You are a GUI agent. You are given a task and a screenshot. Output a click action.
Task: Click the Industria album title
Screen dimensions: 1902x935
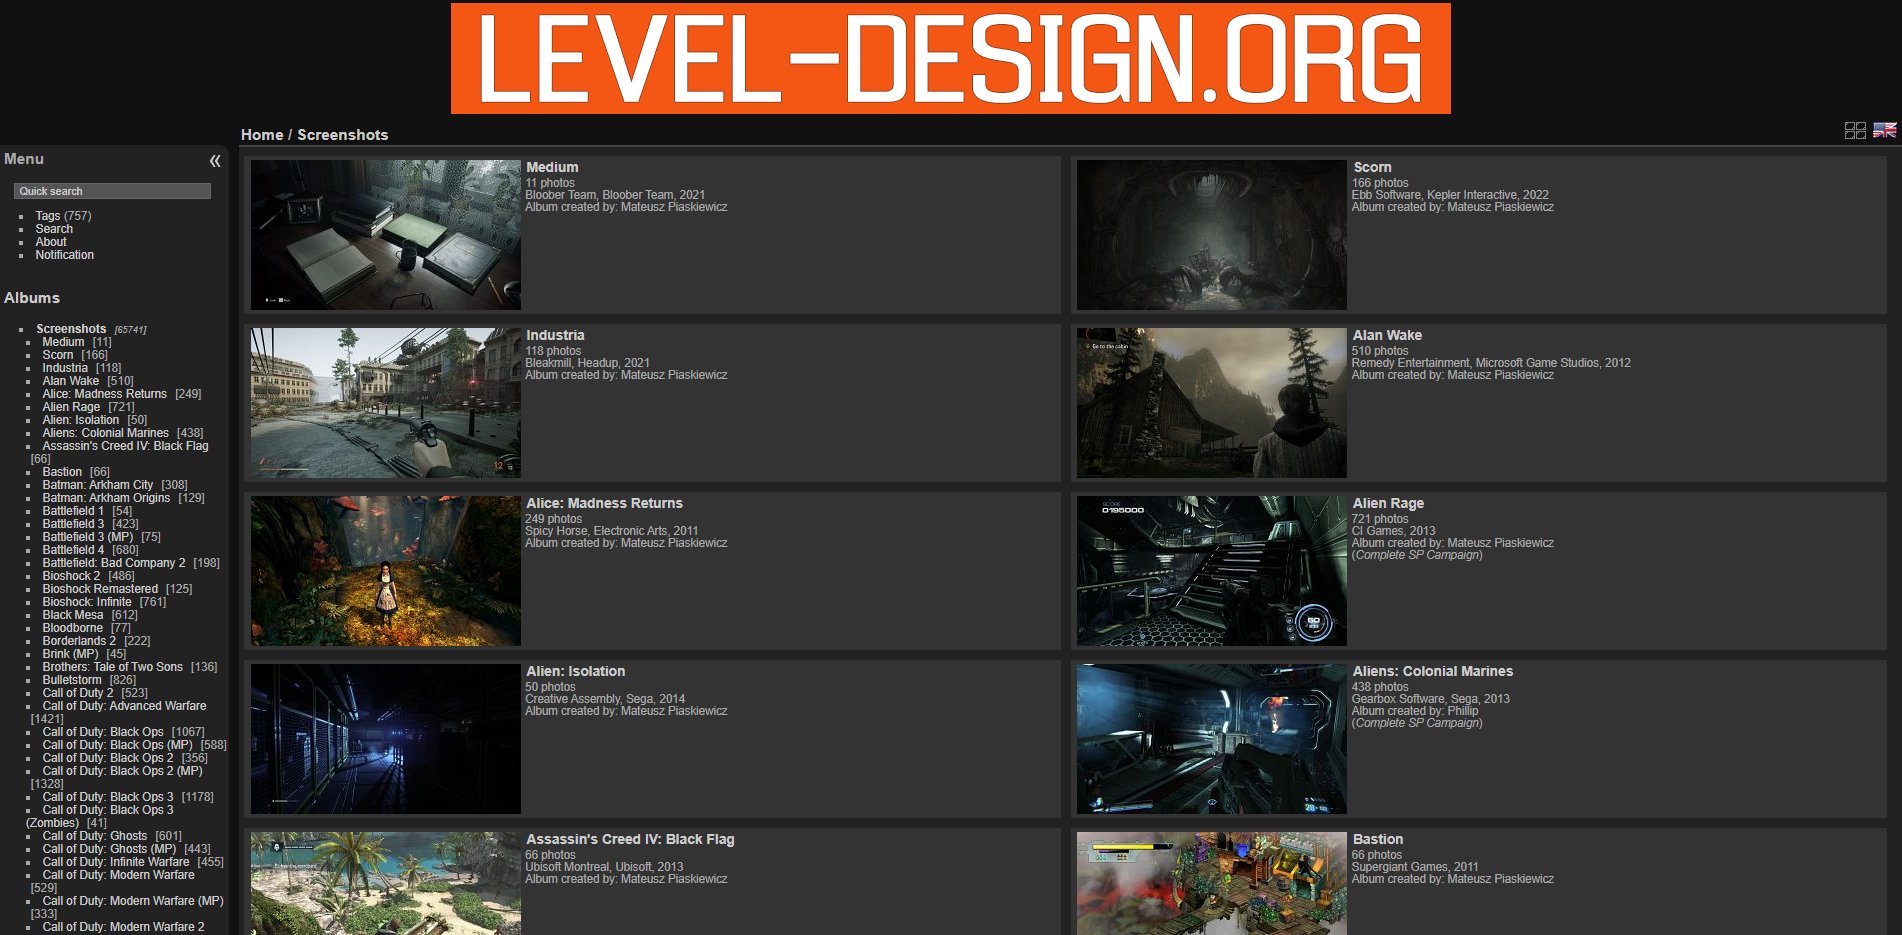[555, 335]
